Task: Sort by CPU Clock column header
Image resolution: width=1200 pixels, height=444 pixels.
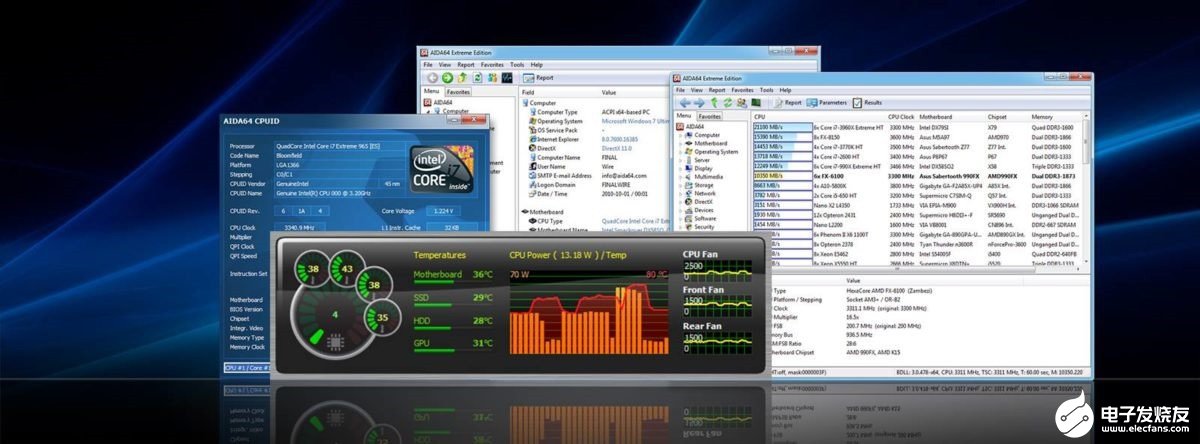Action: pyautogui.click(x=902, y=116)
